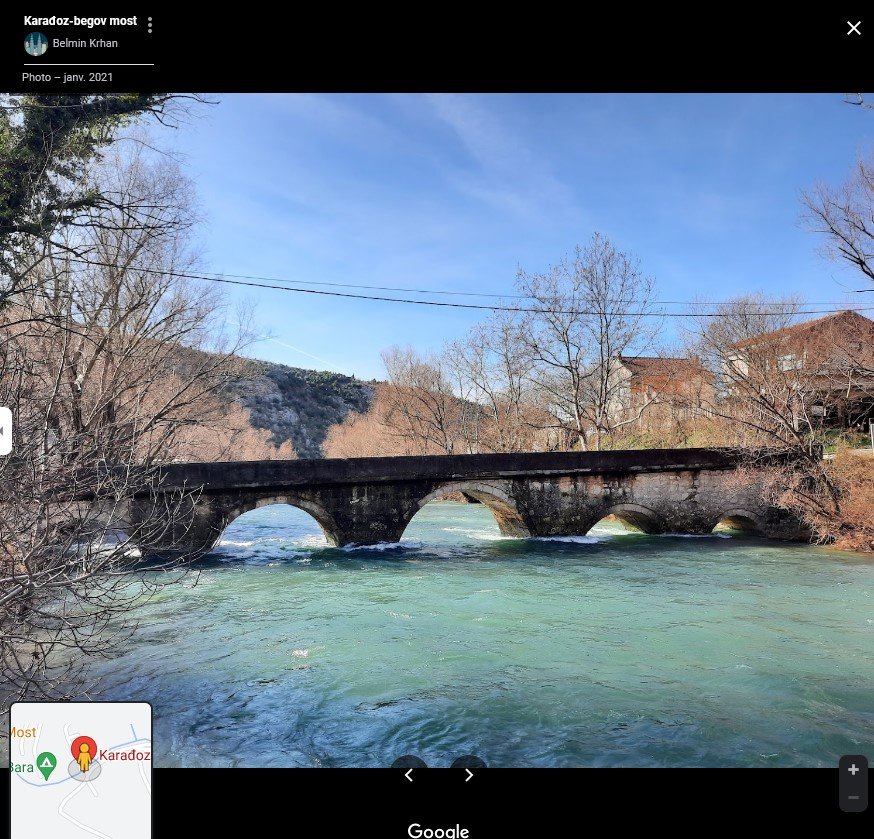Select the green campground marker on minimap

point(46,767)
